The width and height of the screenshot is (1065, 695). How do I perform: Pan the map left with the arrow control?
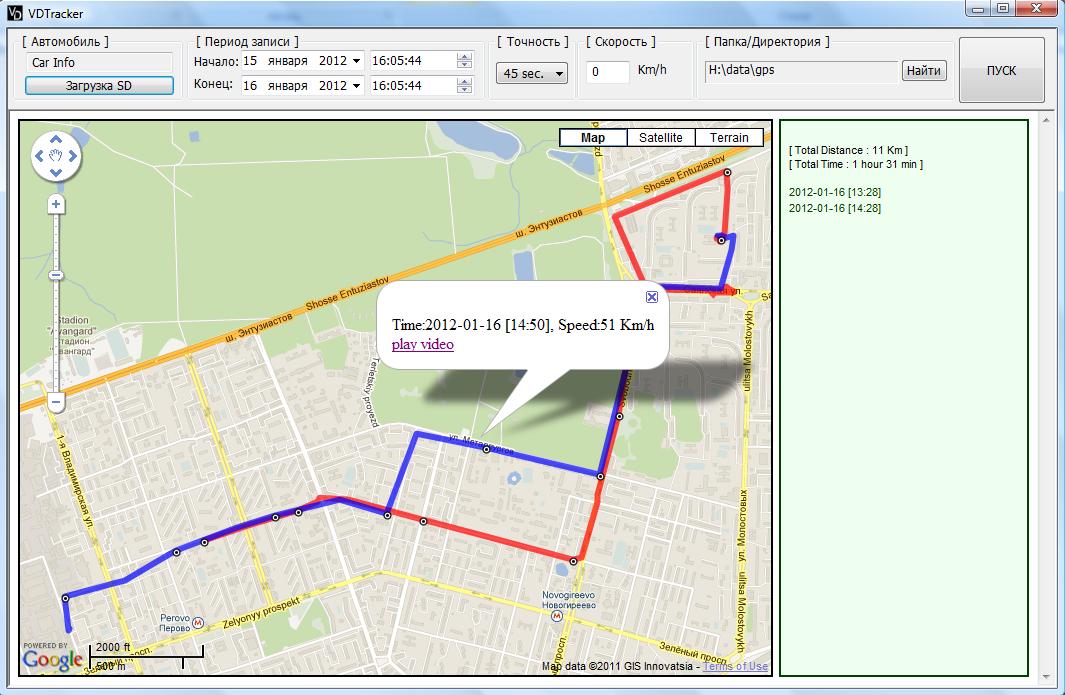[x=41, y=156]
